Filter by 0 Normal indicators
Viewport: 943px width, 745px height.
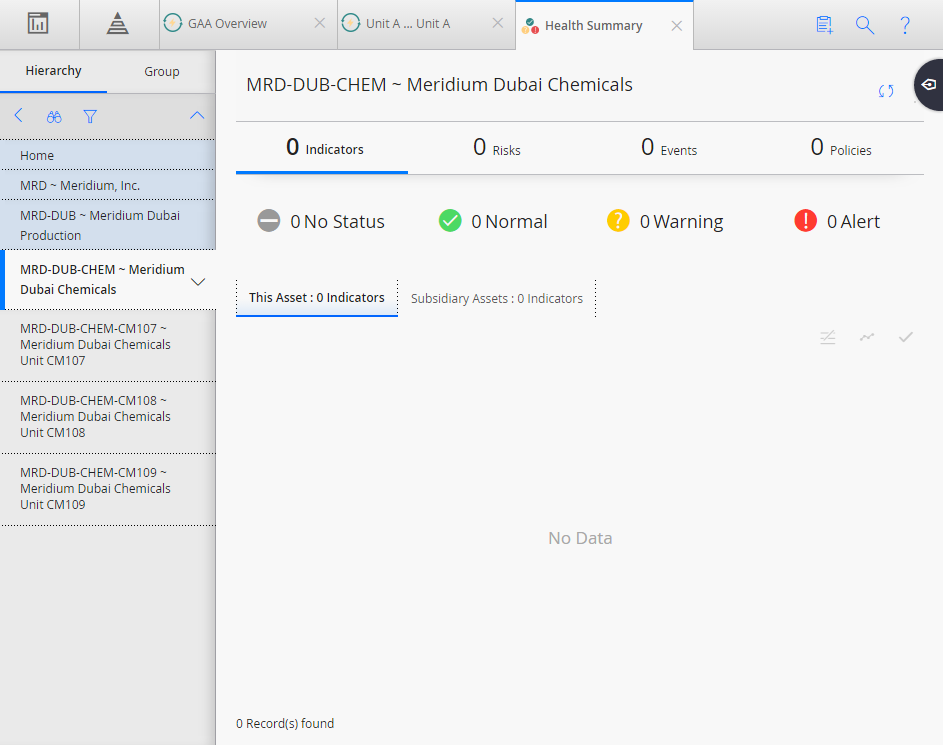pos(493,221)
